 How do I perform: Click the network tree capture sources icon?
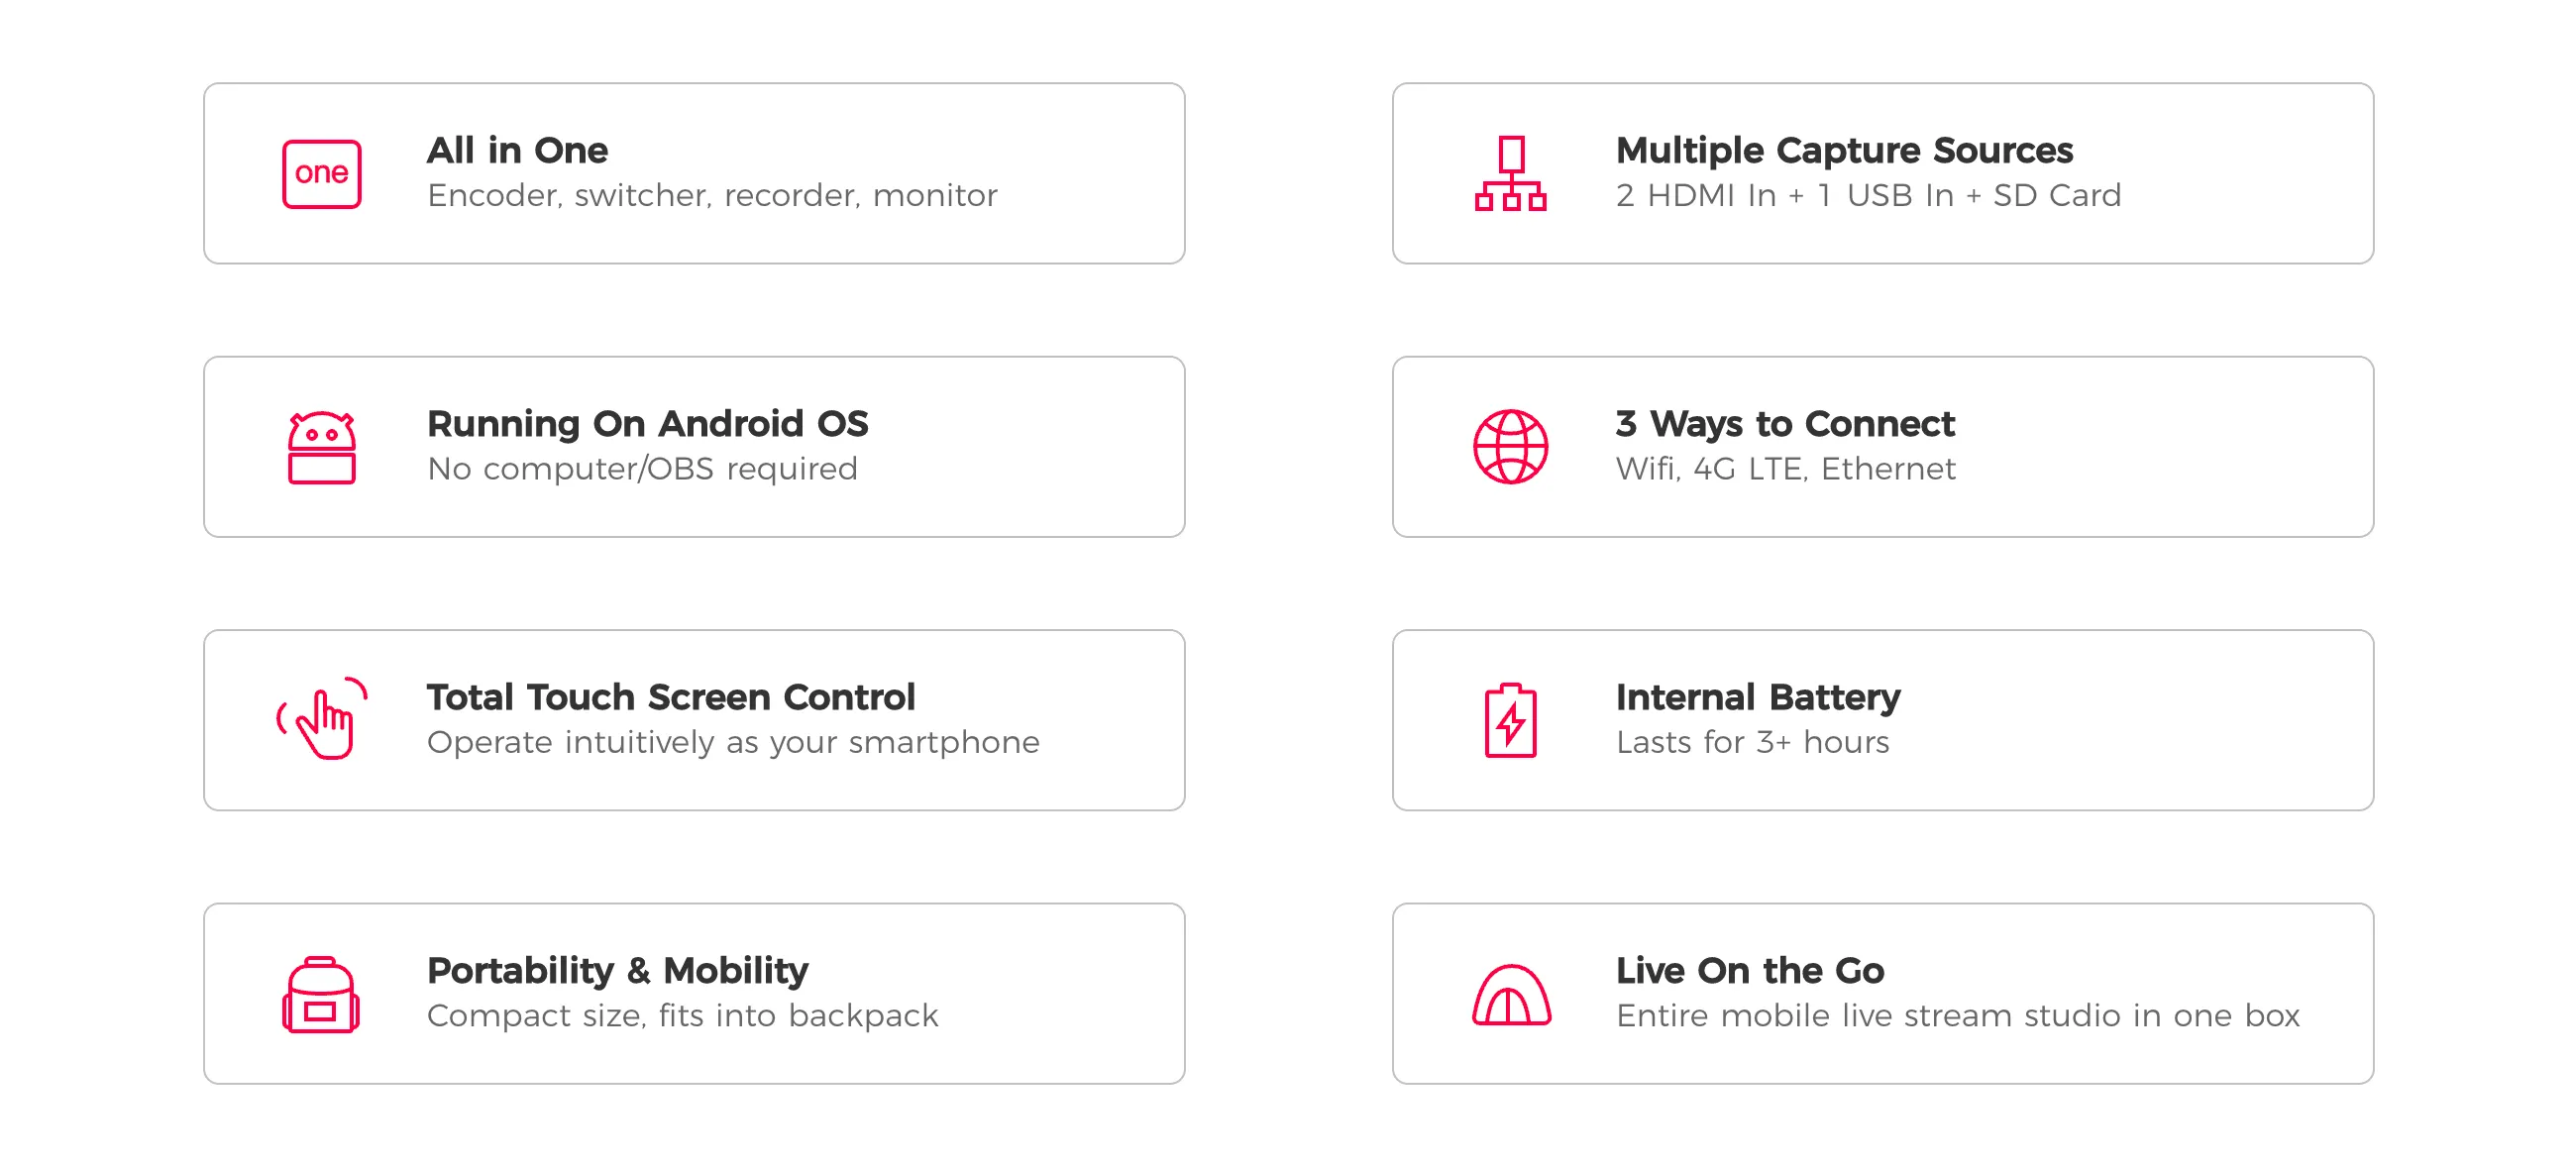1510,174
